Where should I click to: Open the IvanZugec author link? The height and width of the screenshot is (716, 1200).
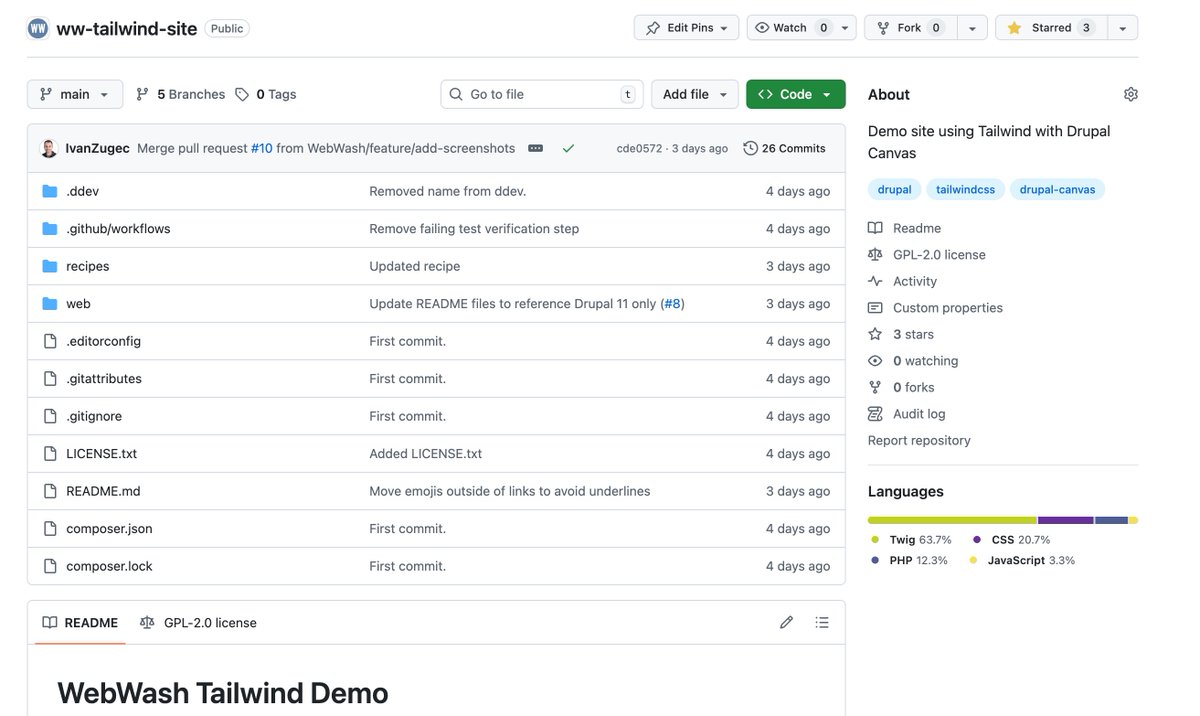coord(97,148)
